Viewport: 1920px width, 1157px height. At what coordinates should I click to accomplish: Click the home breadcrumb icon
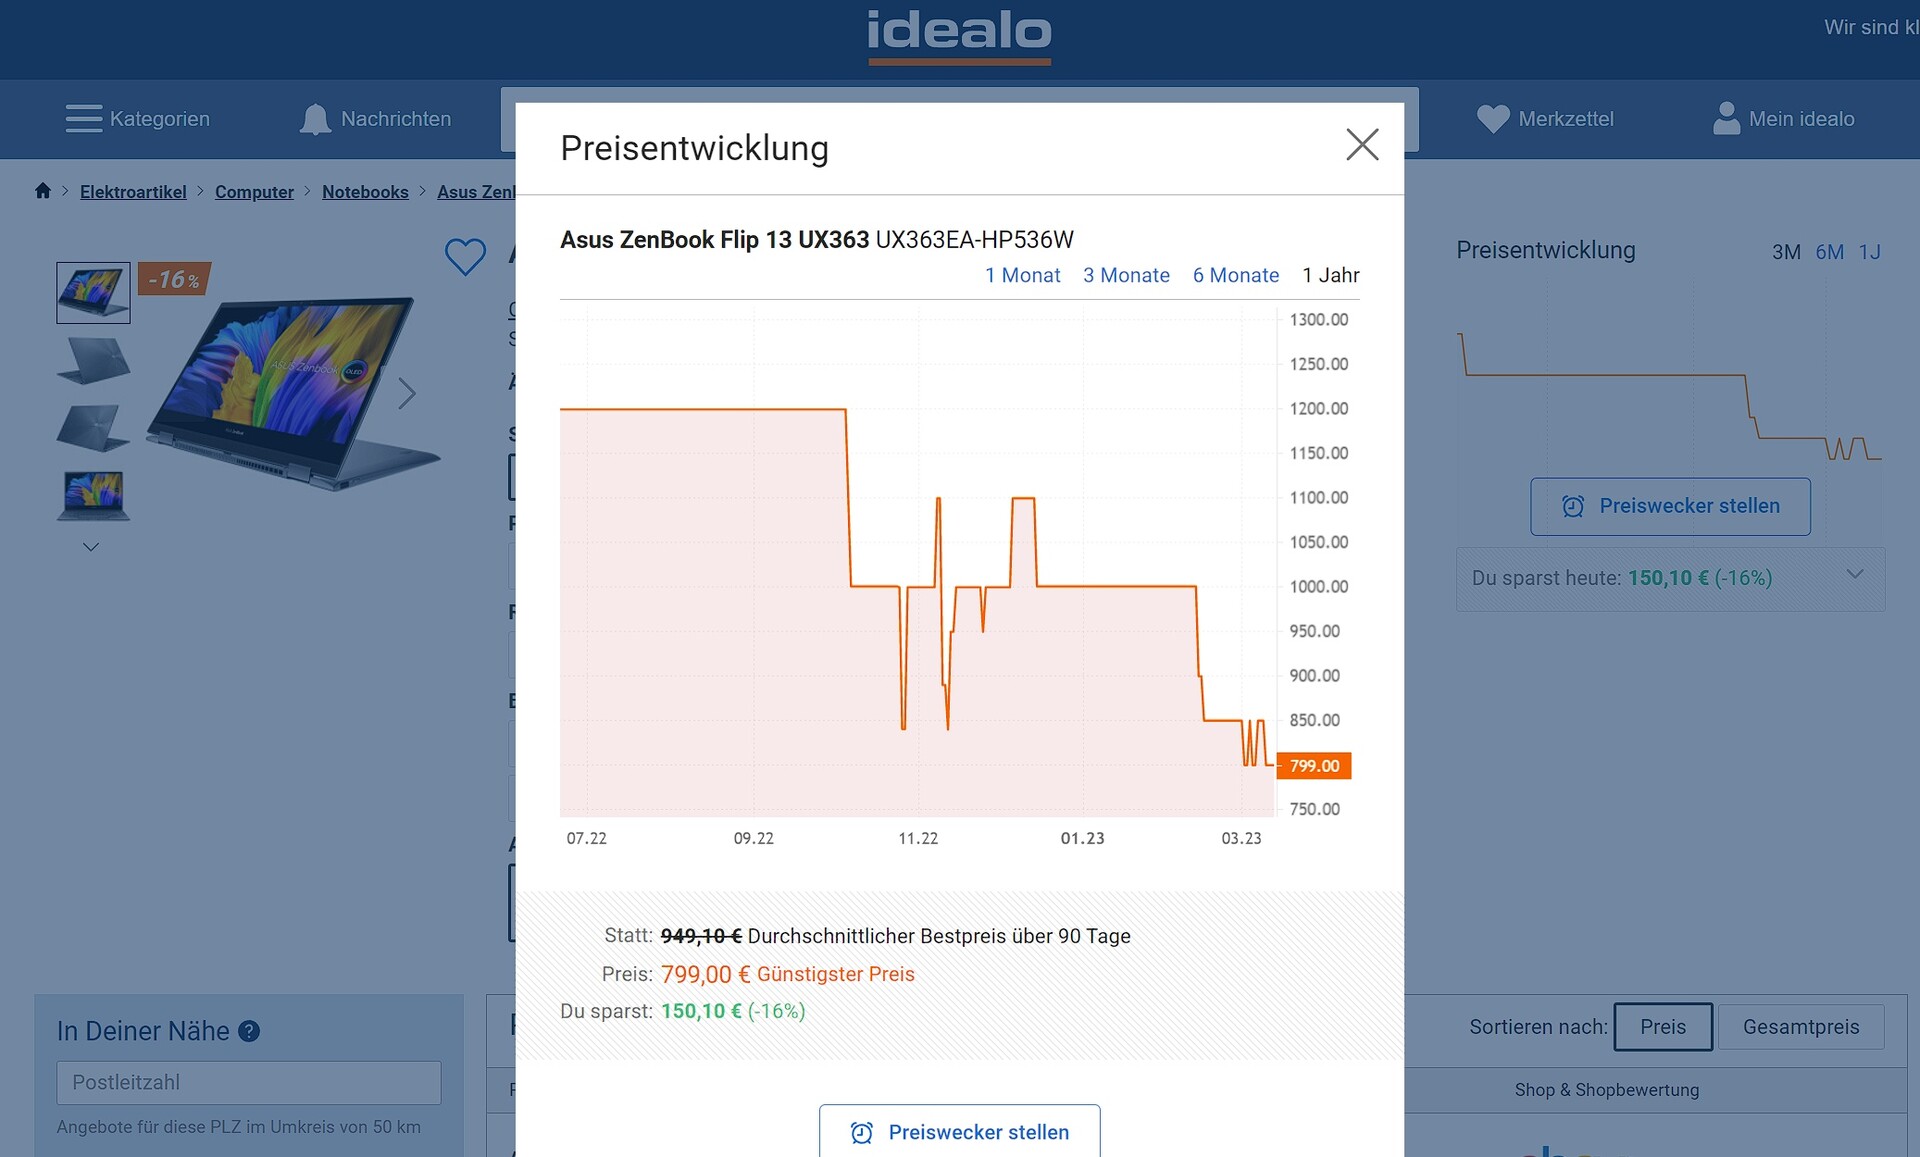point(43,191)
